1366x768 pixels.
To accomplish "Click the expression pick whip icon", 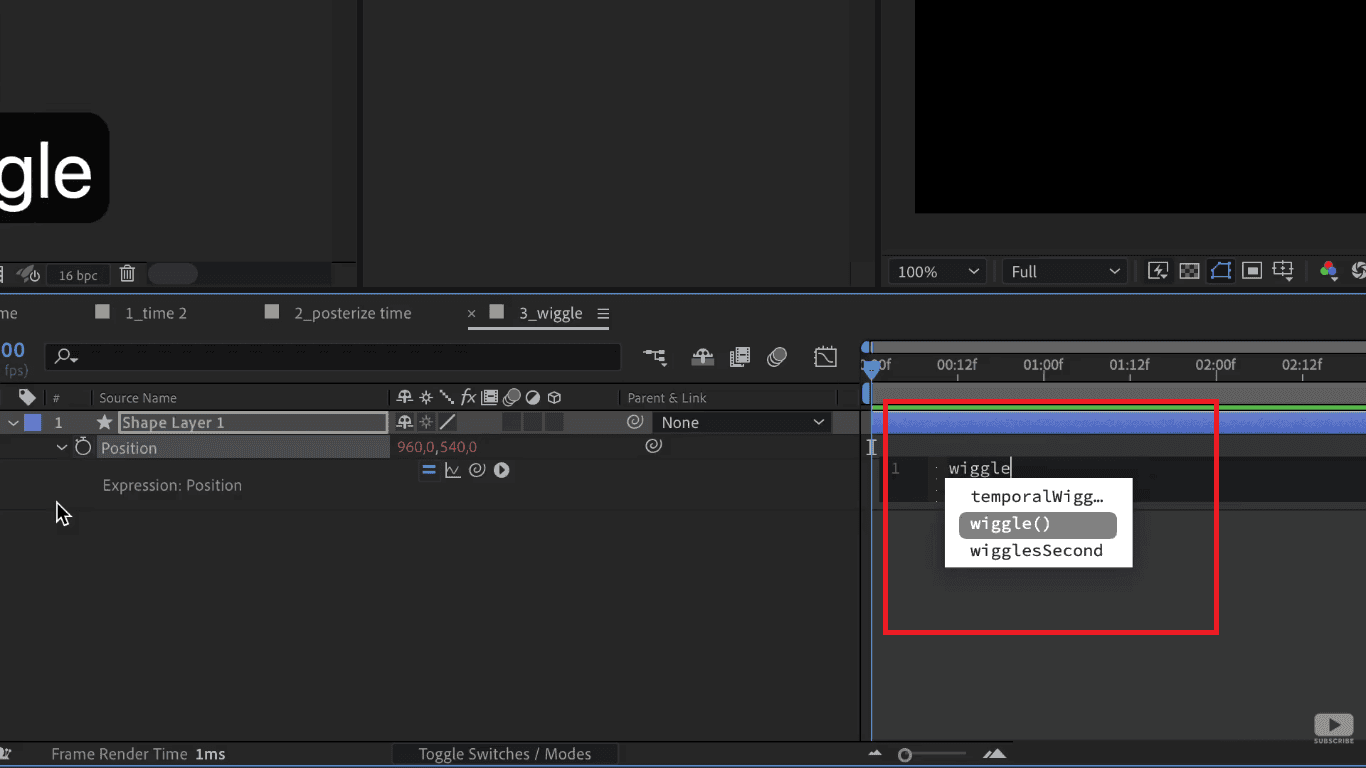I will pos(477,470).
